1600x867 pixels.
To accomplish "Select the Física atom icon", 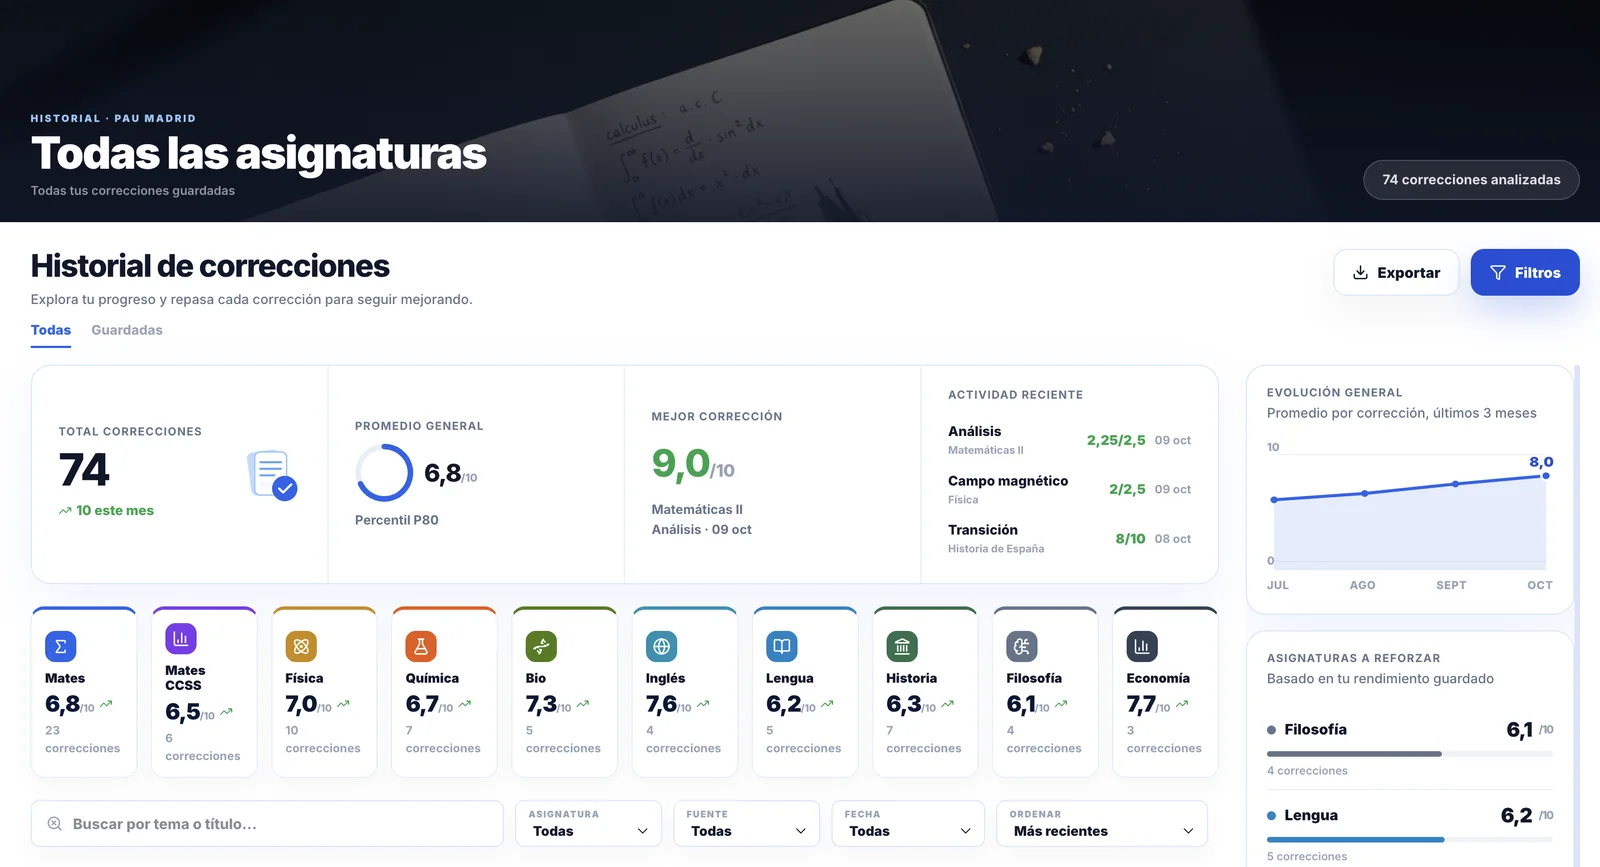I will tap(301, 647).
